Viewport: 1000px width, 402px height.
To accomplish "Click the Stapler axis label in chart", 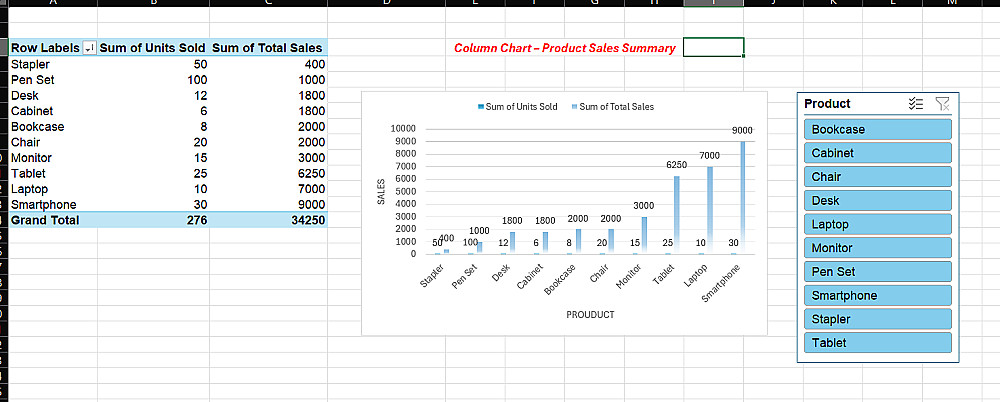I will pyautogui.click(x=434, y=278).
